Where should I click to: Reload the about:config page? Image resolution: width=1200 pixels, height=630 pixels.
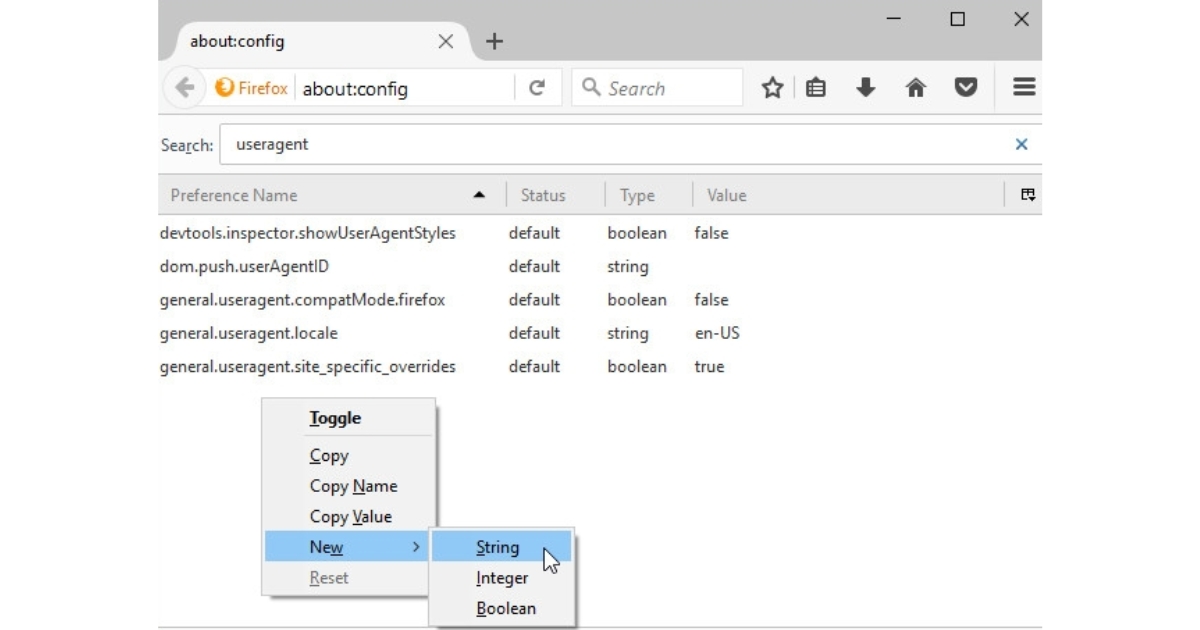537,88
